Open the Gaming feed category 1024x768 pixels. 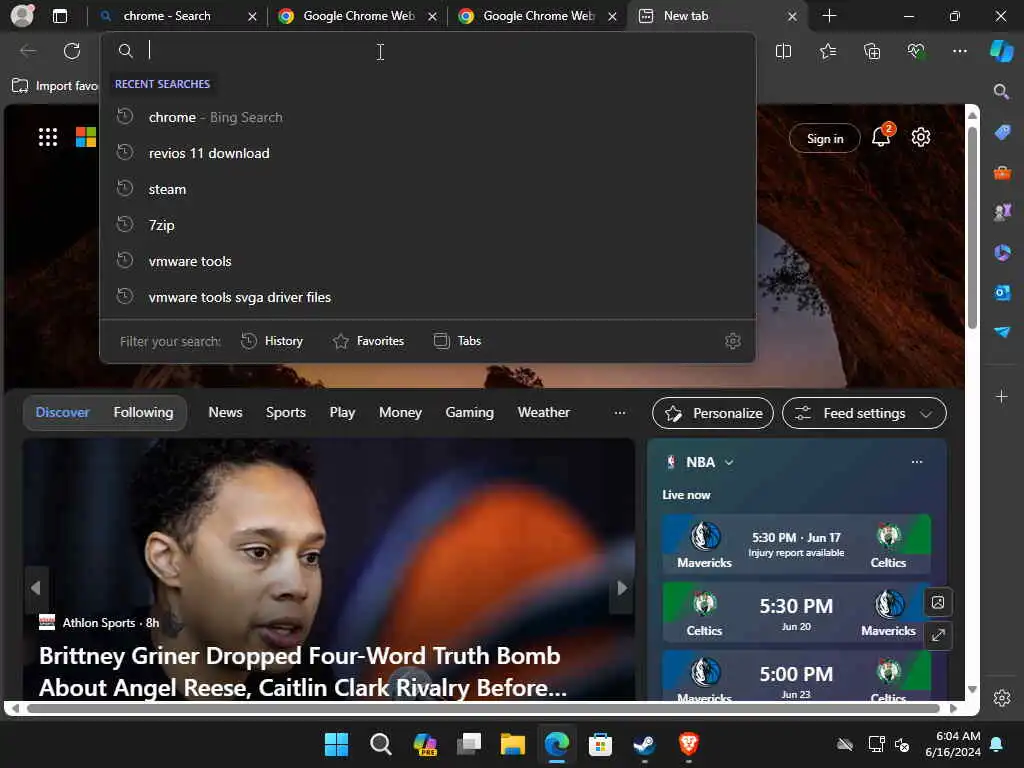470,412
